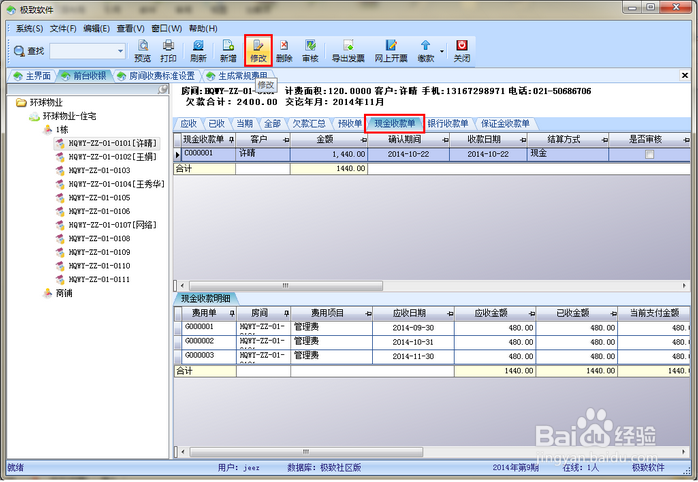
Task: Delete the record using 删除 icon
Action: point(284,51)
